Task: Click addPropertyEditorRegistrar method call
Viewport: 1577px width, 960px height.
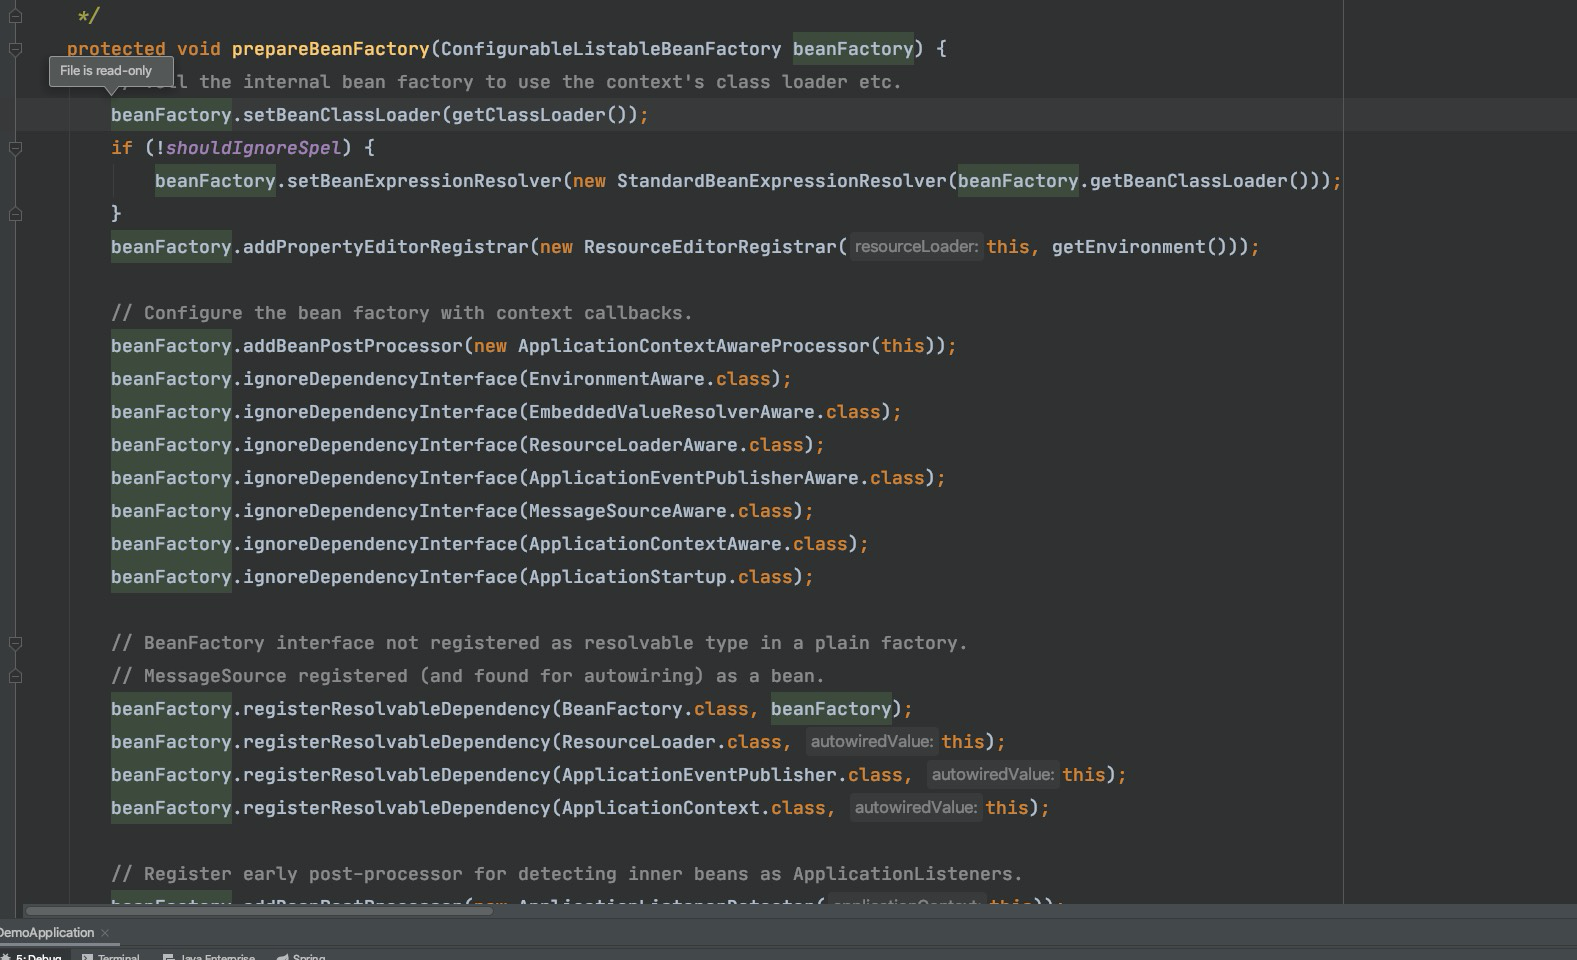Action: [x=385, y=247]
